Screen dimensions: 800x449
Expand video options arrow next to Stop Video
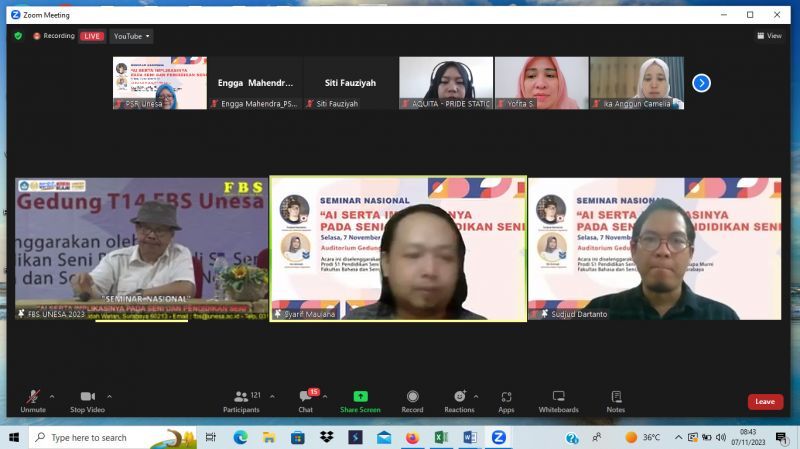(x=109, y=396)
